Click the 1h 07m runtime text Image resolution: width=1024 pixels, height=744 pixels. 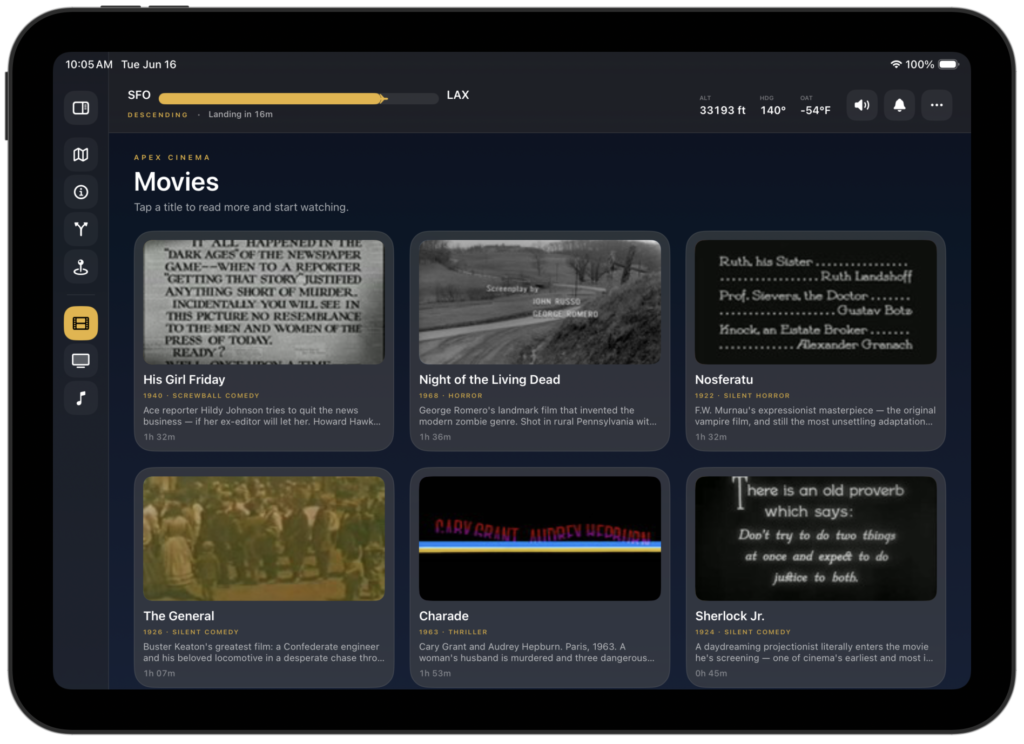click(159, 673)
